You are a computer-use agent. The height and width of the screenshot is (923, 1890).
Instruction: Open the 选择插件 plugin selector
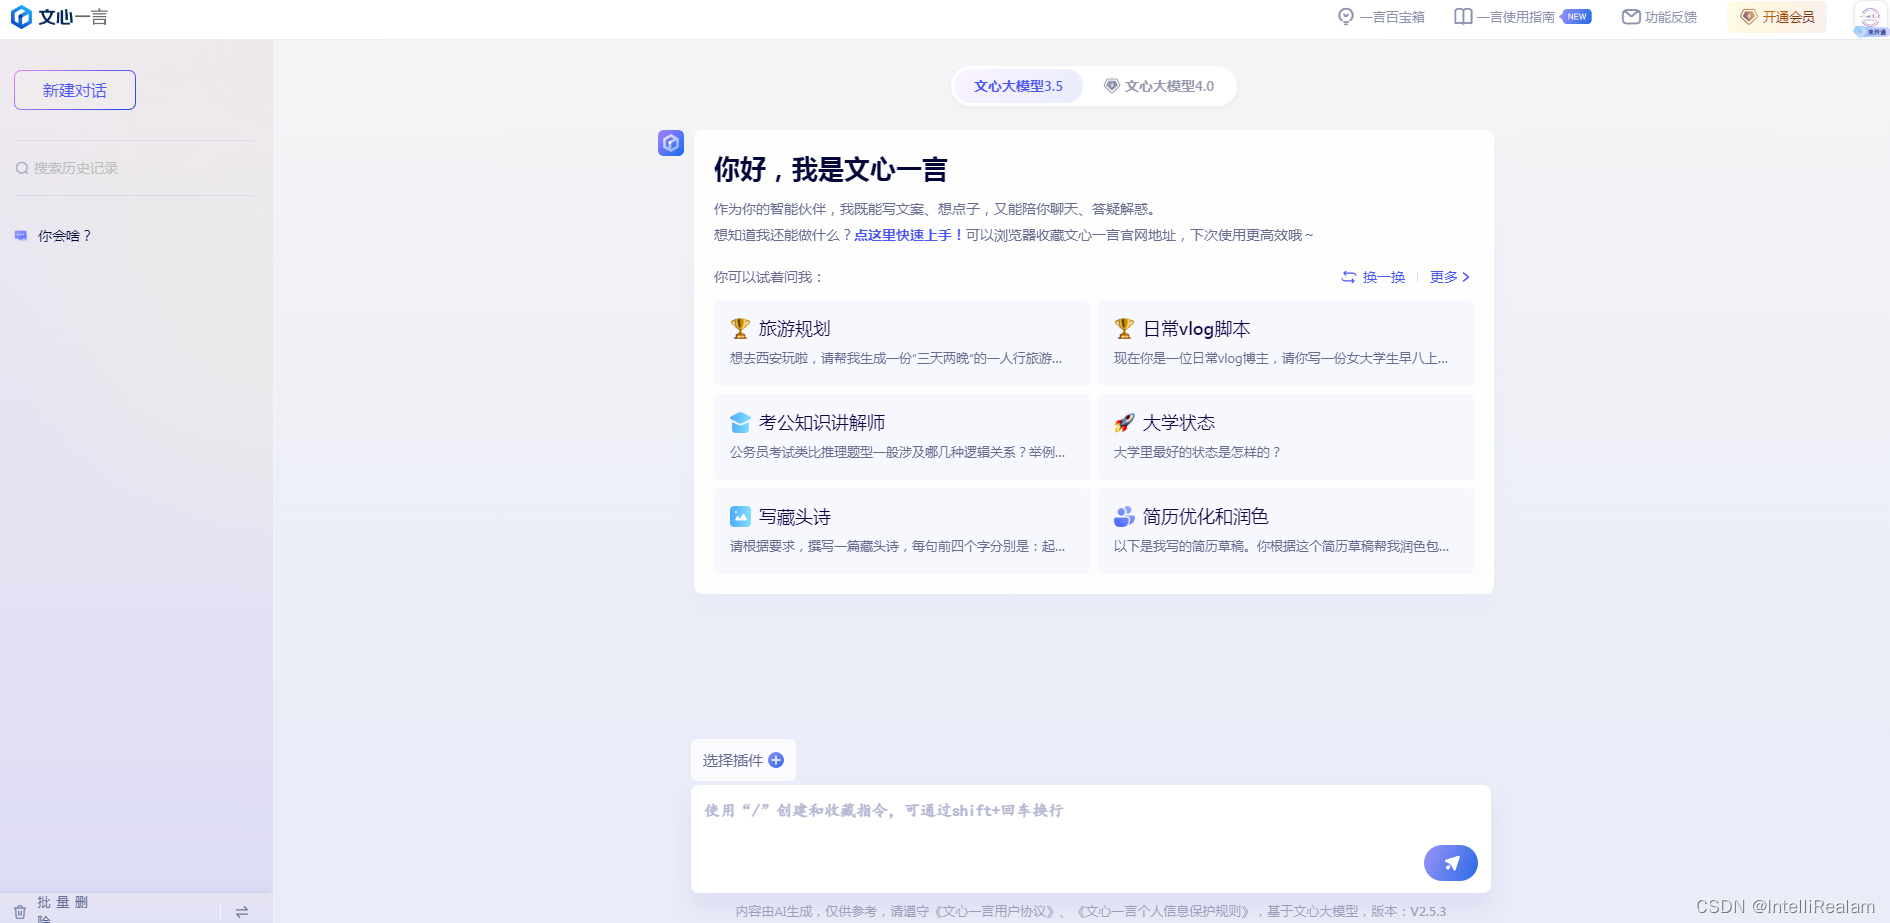tap(743, 760)
